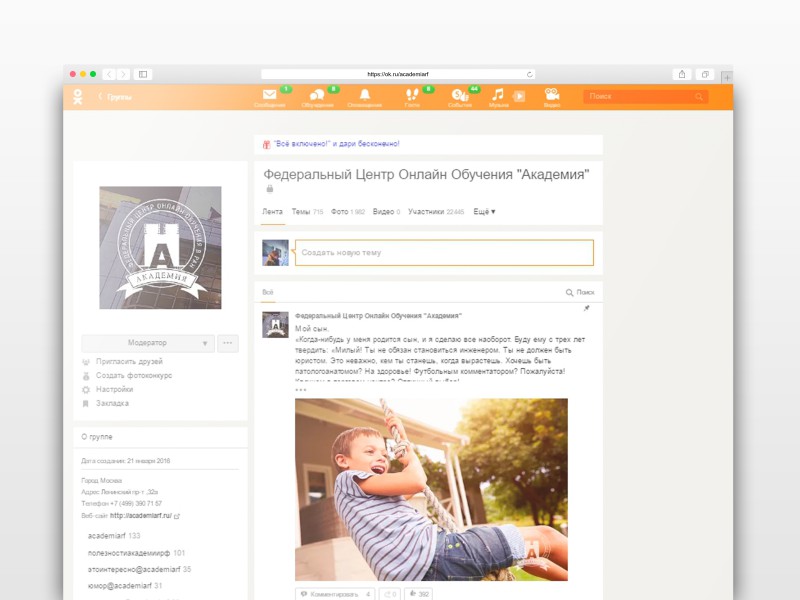
Task: Click Комментировать button
Action: pyautogui.click(x=335, y=594)
